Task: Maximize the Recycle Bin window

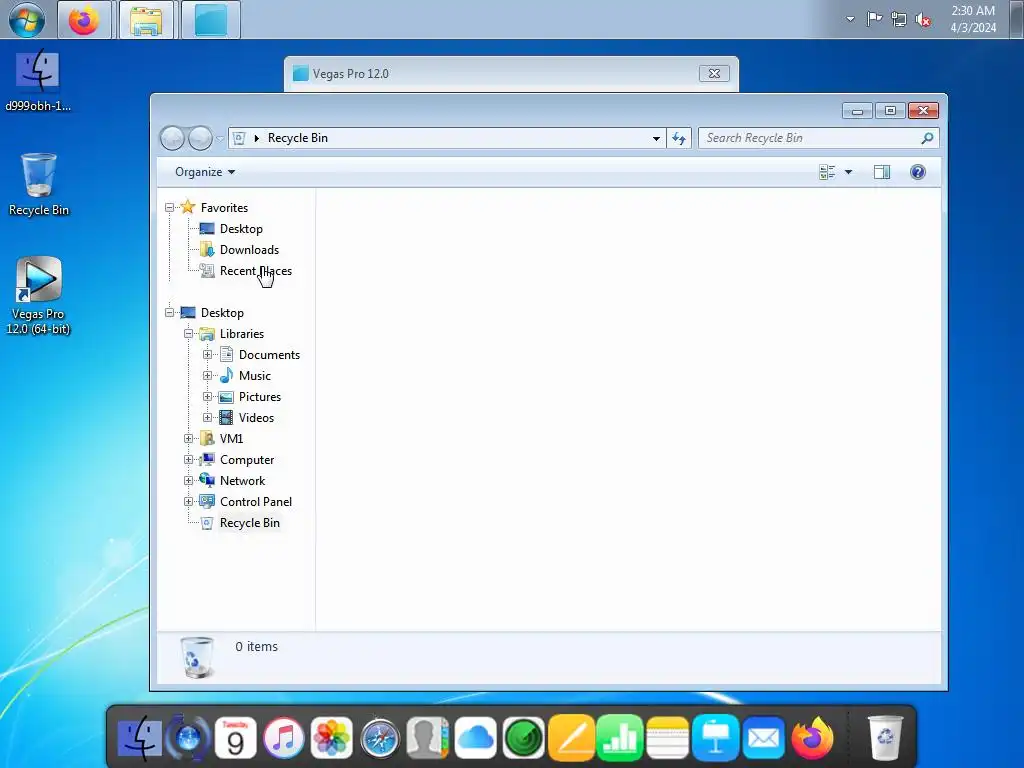Action: click(889, 110)
